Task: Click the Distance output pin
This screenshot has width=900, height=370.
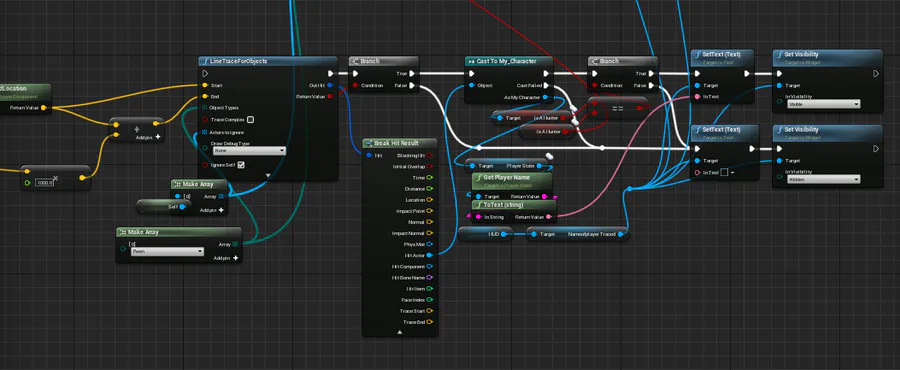Action: [429, 189]
